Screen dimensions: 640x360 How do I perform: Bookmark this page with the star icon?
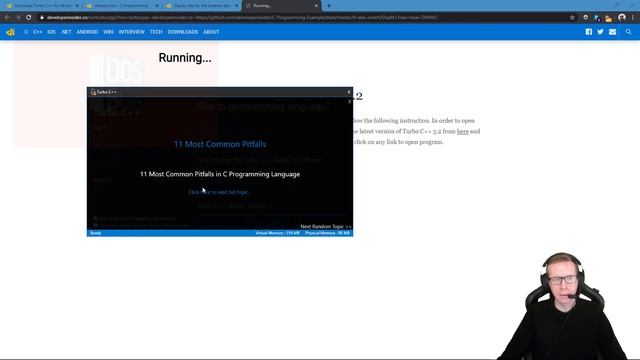572,18
